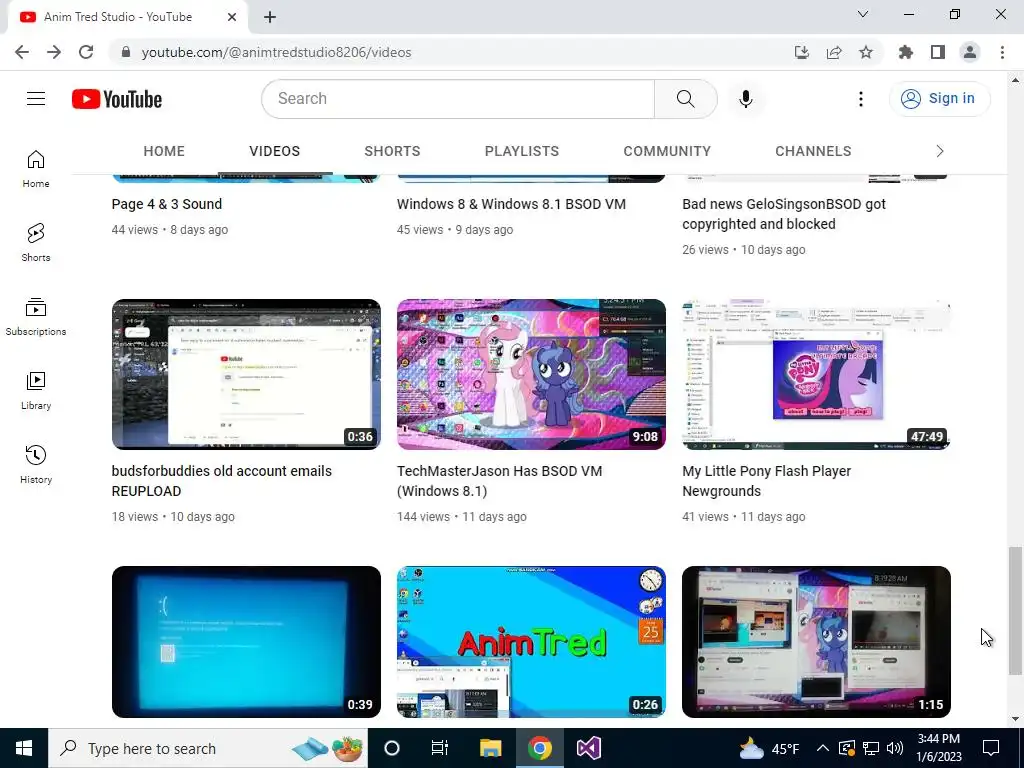Image resolution: width=1024 pixels, height=768 pixels.
Task: Open Visual Studio from the taskbar
Action: point(588,748)
